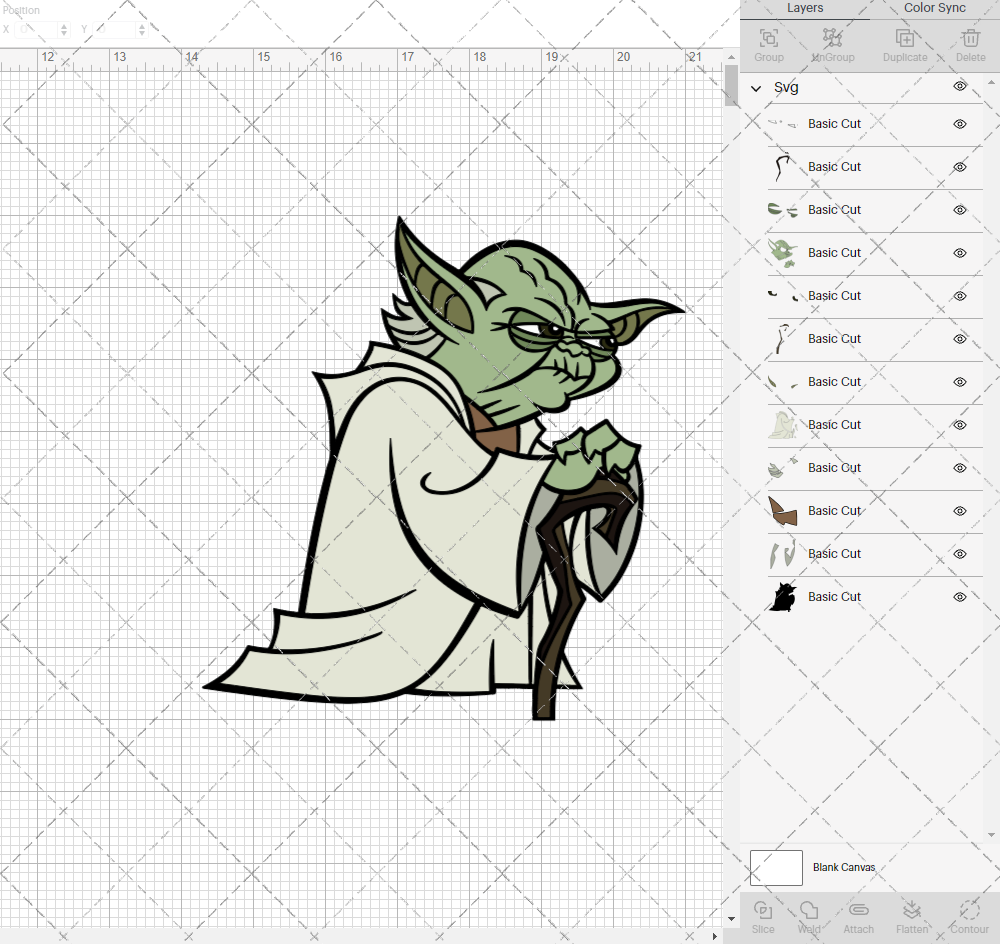Select the Yoda image on canvas
1000x944 pixels.
point(444,469)
